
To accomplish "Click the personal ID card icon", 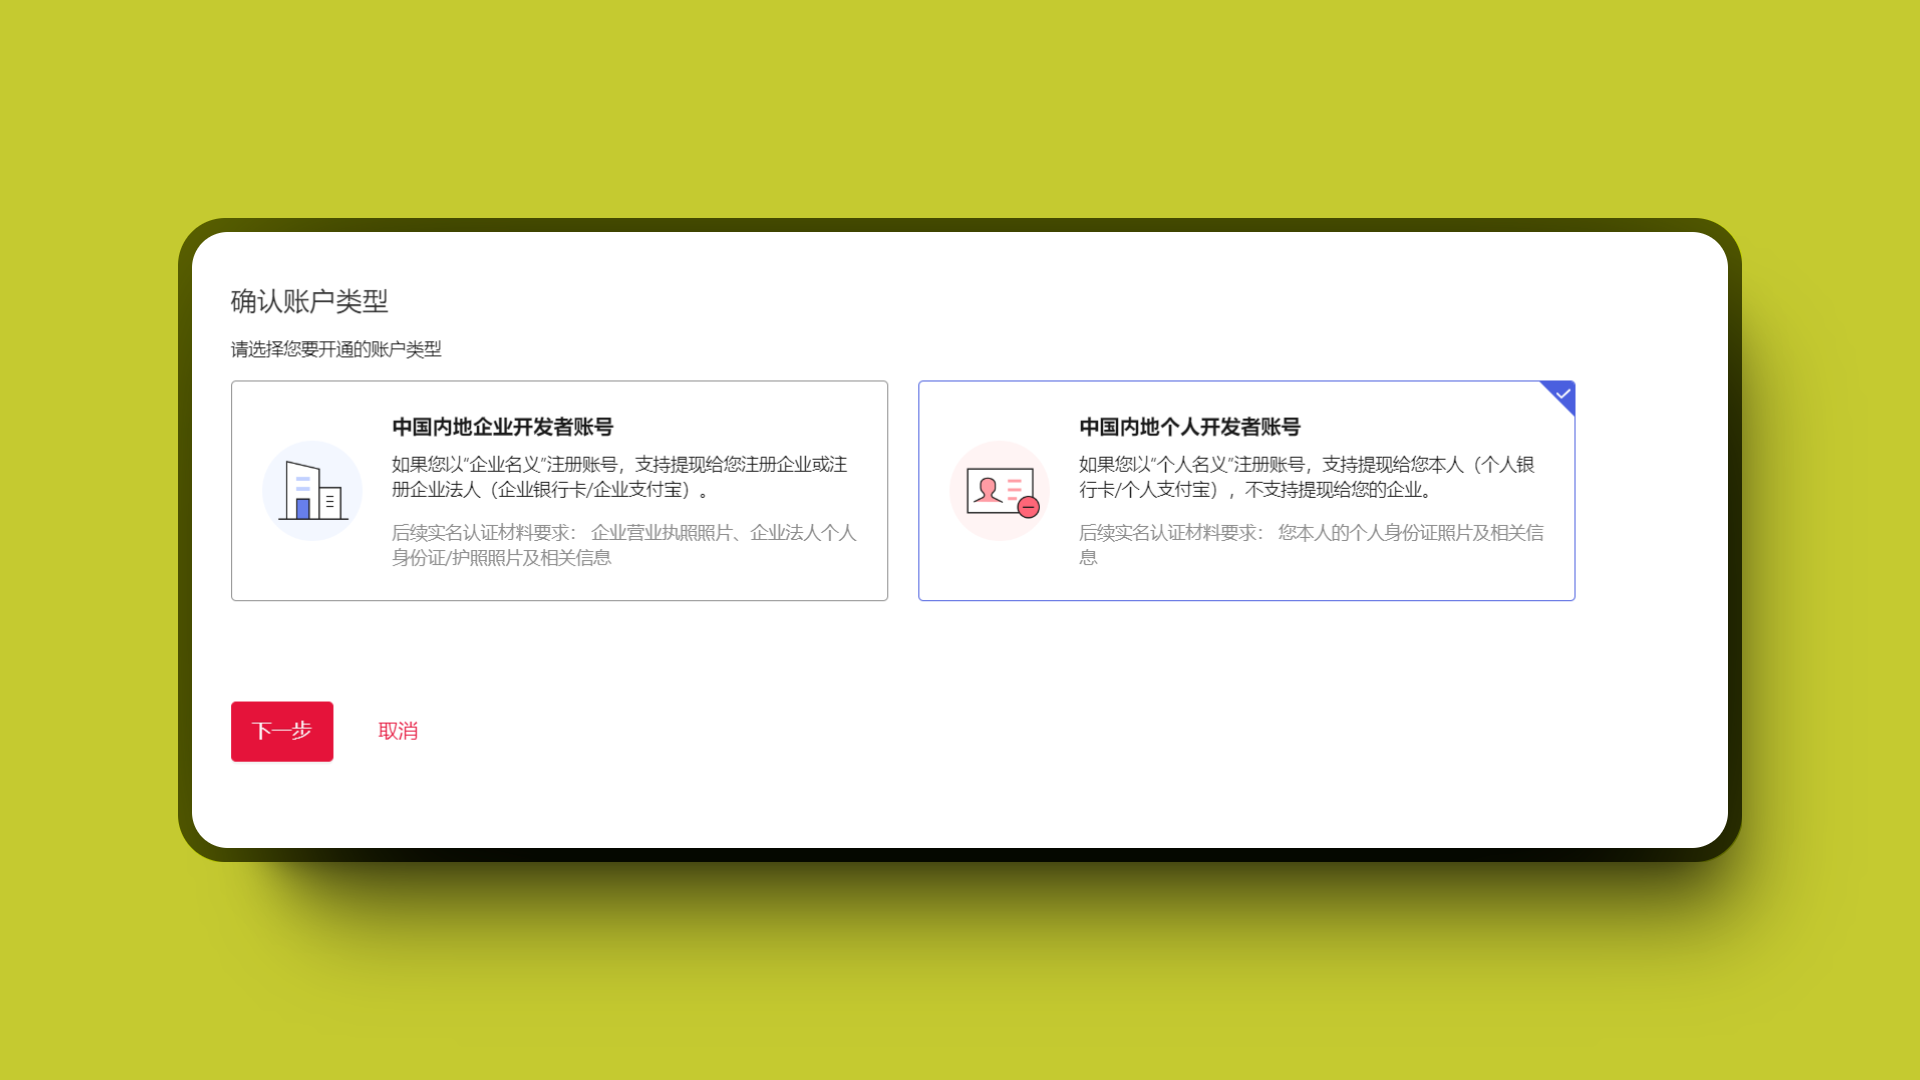I will click(1000, 491).
